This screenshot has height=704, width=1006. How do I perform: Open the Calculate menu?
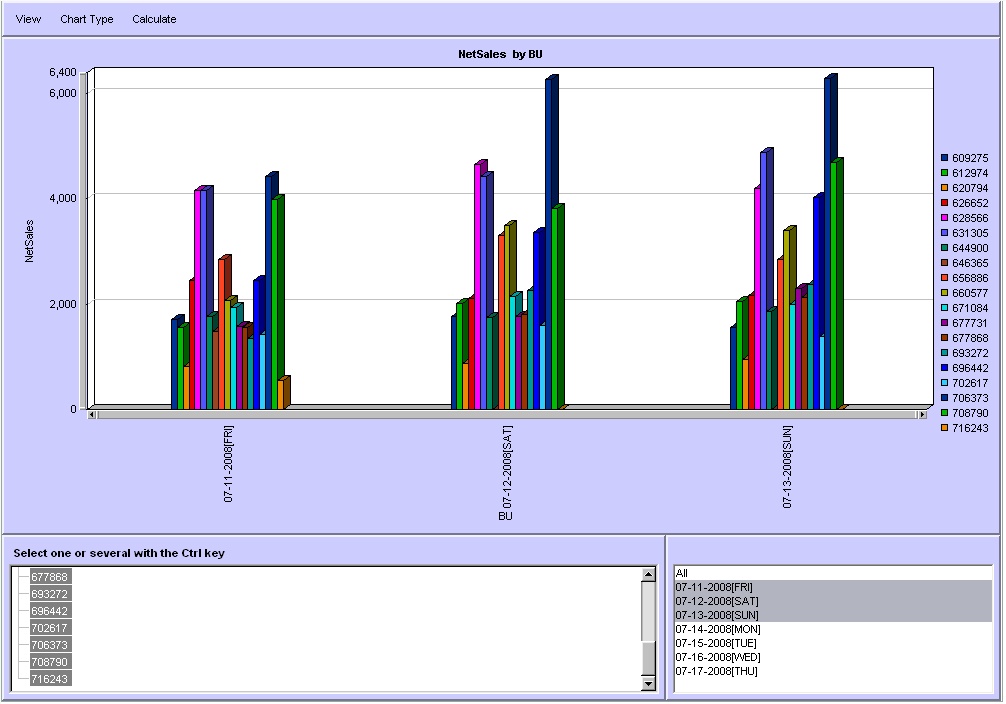pos(154,19)
